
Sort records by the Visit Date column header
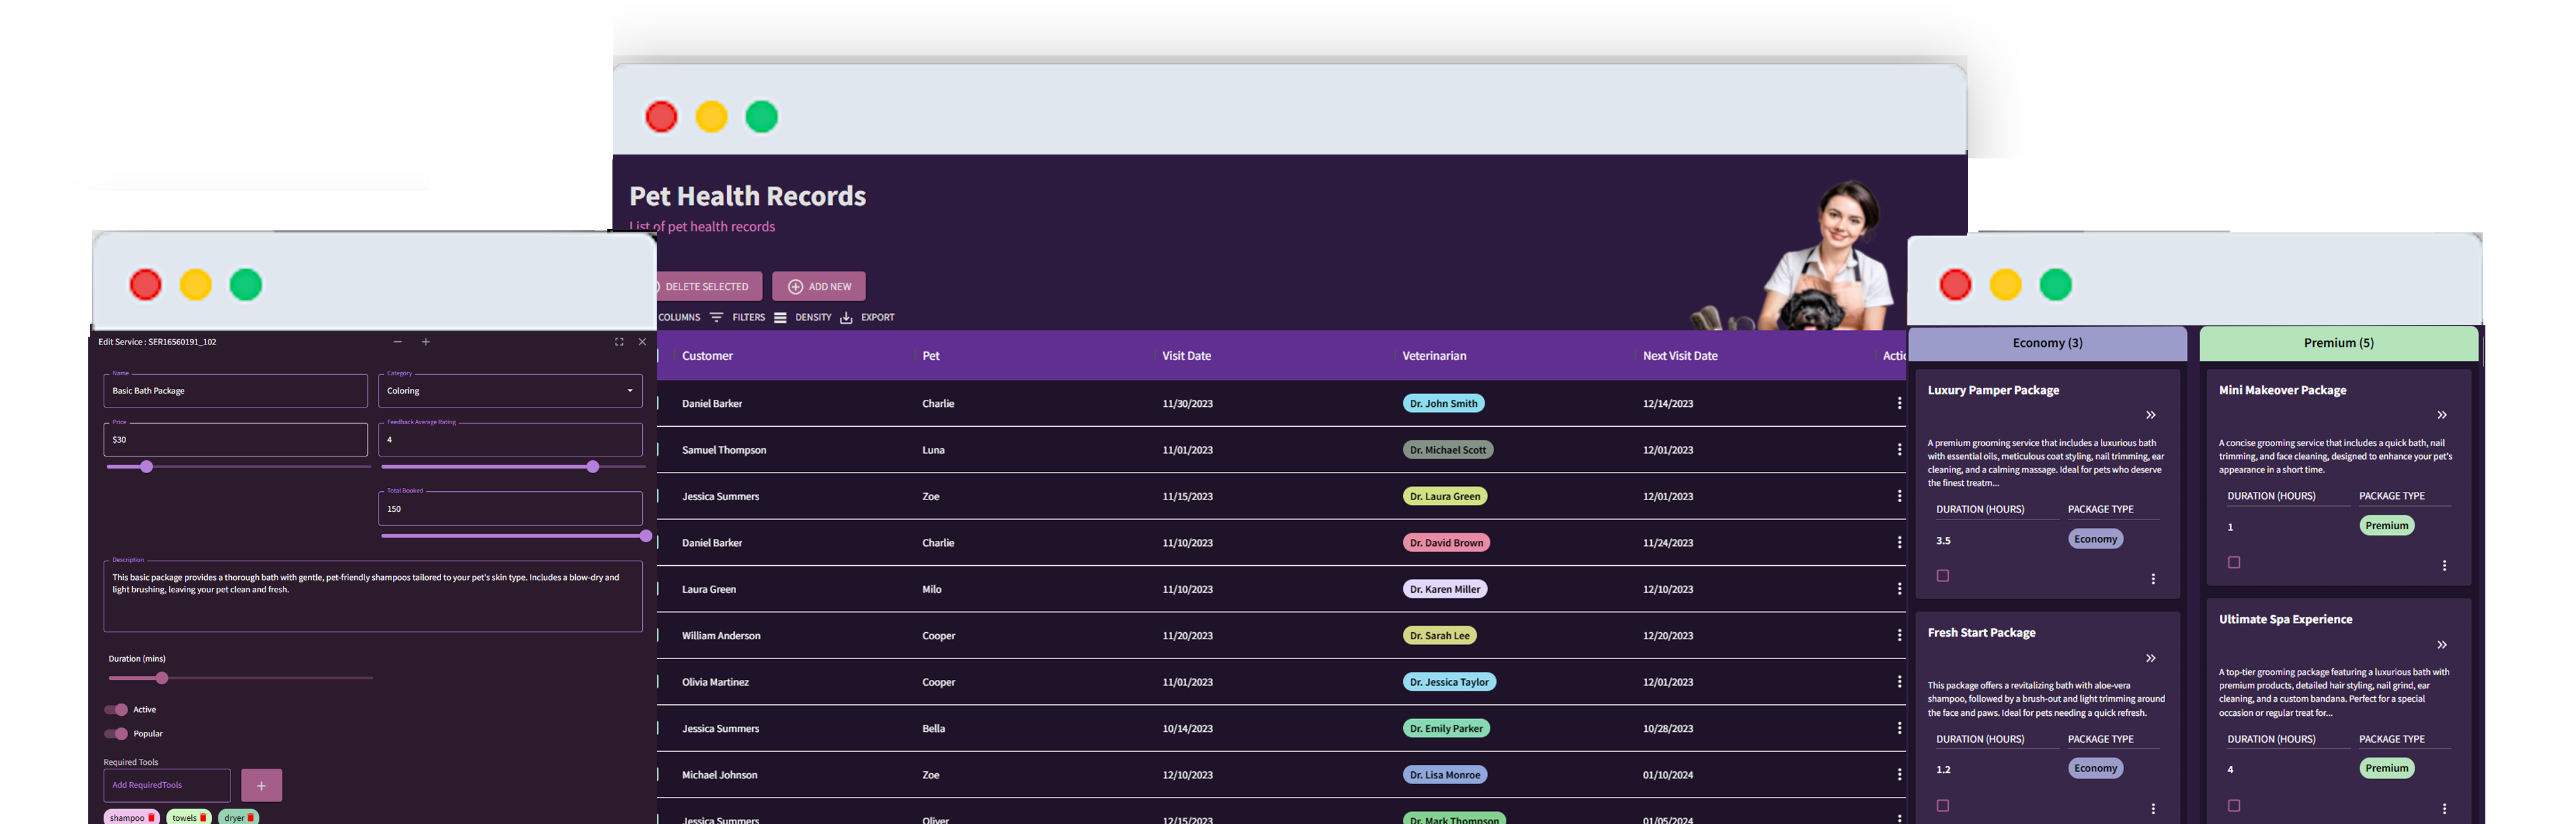pos(1186,356)
